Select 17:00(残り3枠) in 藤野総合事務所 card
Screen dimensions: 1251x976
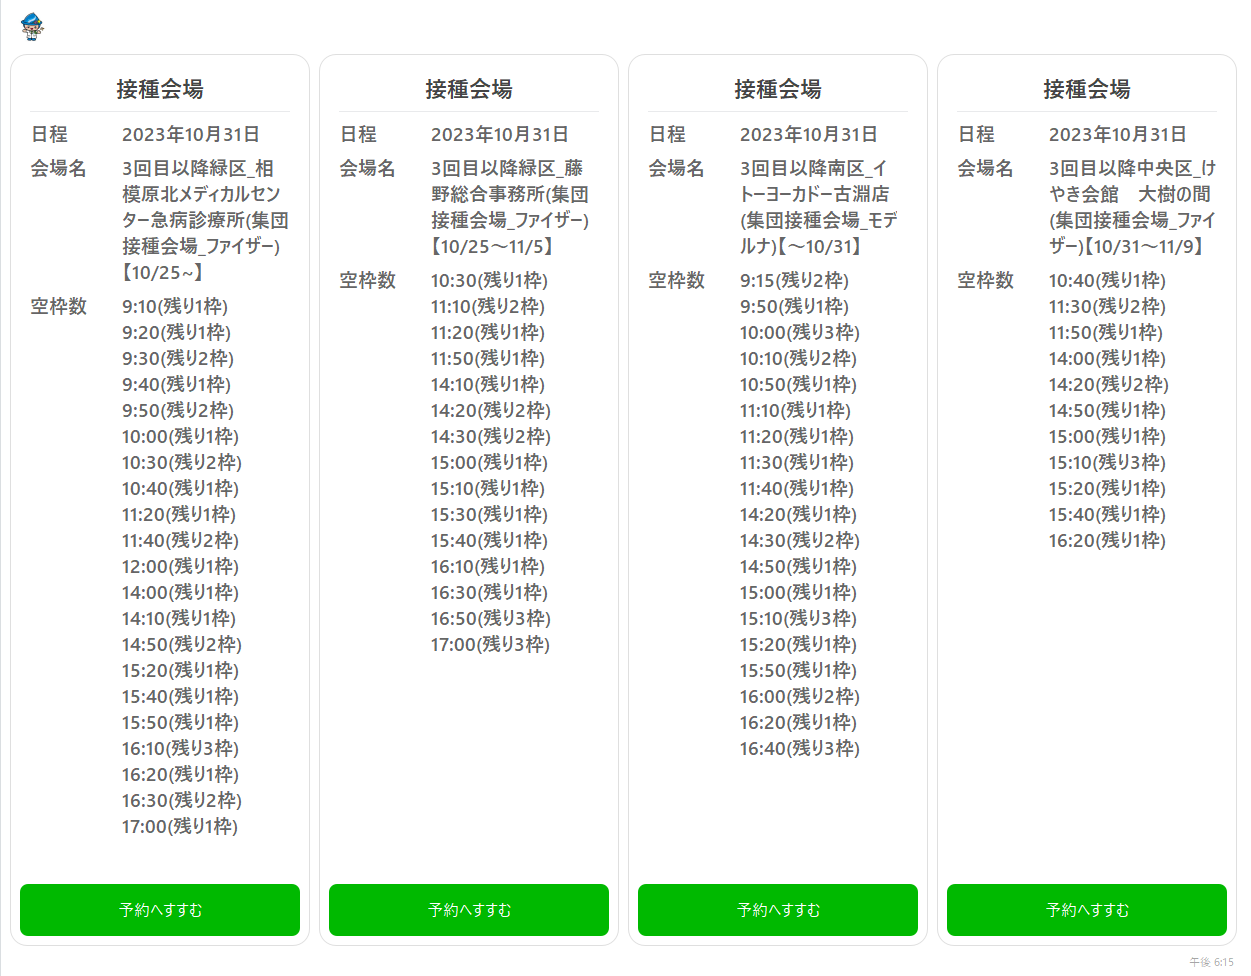tap(490, 645)
